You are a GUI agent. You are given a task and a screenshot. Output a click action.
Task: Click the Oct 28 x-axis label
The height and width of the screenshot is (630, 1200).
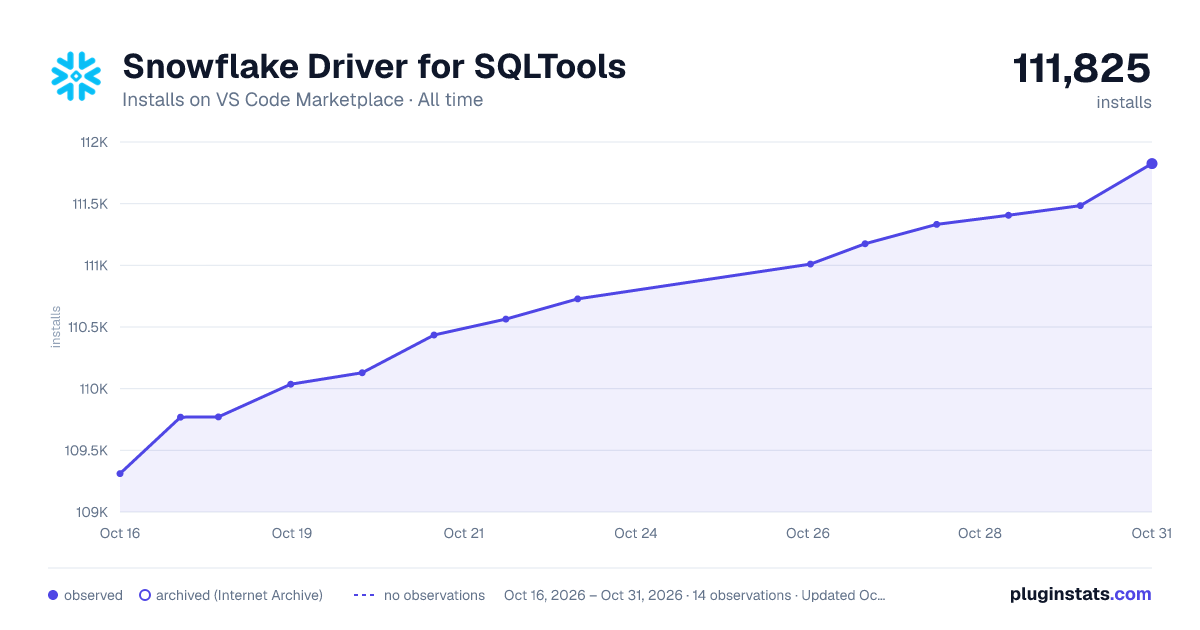coord(980,533)
